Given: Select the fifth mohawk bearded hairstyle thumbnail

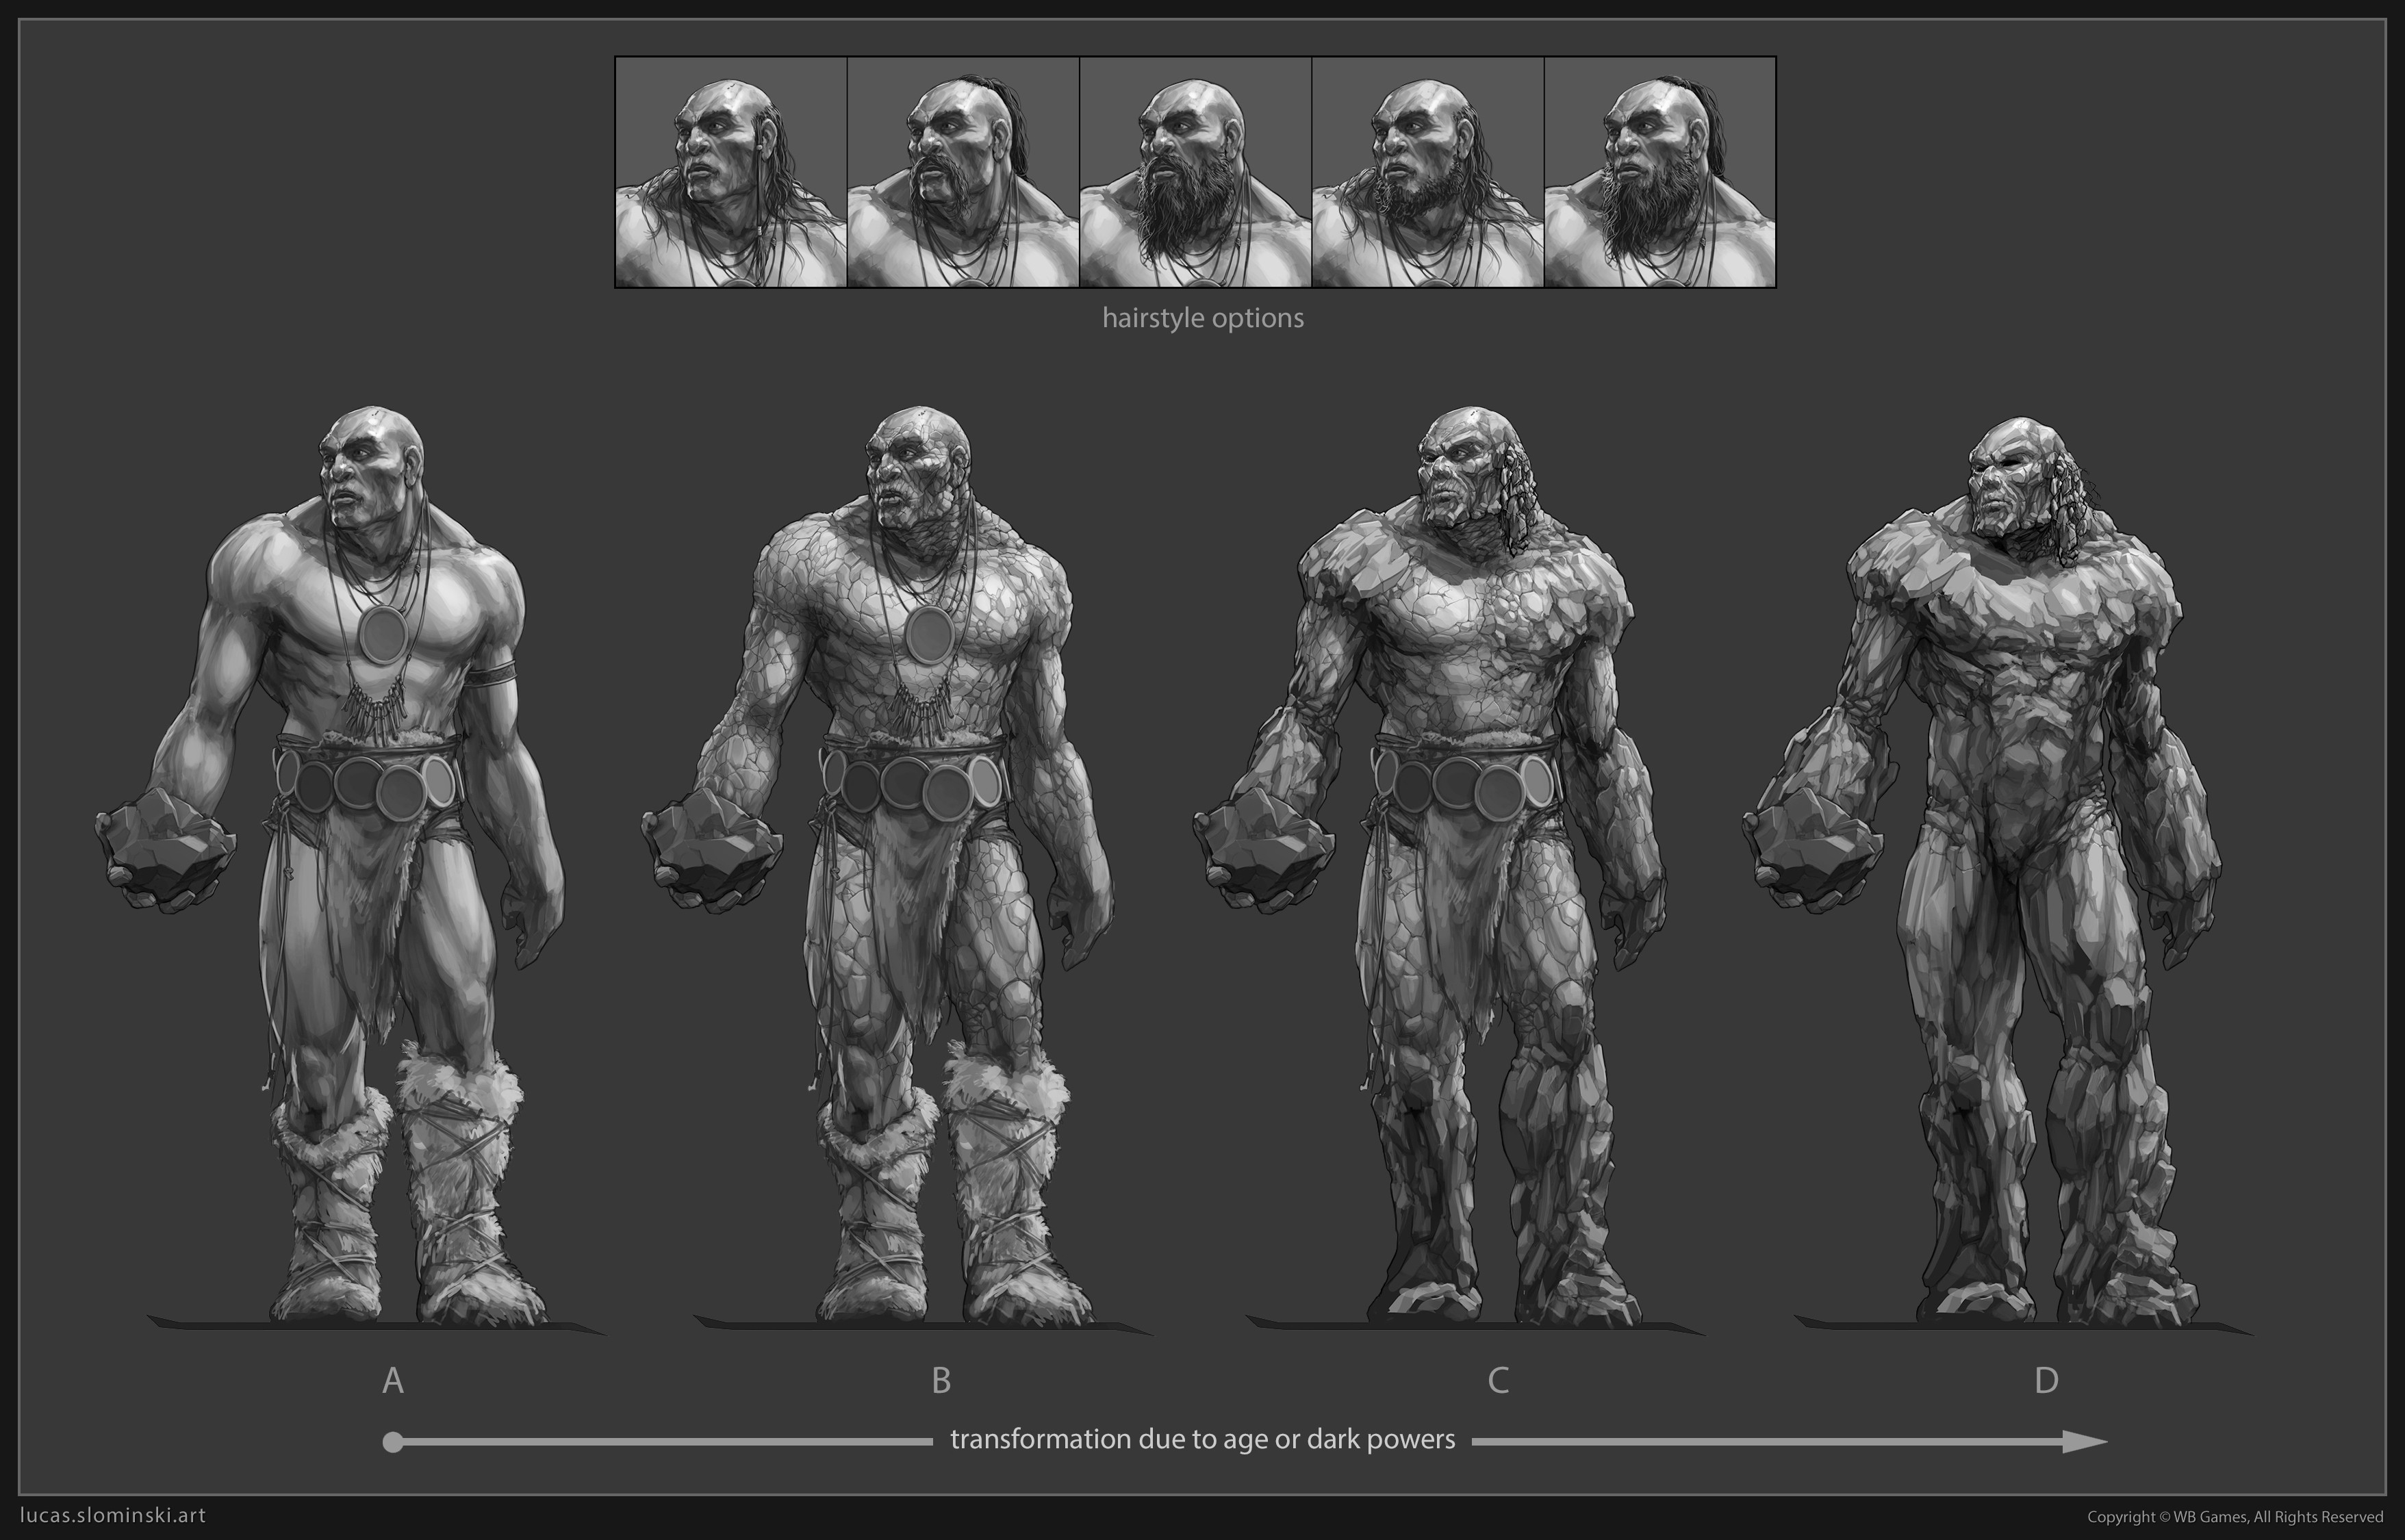Looking at the screenshot, I should (x=1660, y=172).
